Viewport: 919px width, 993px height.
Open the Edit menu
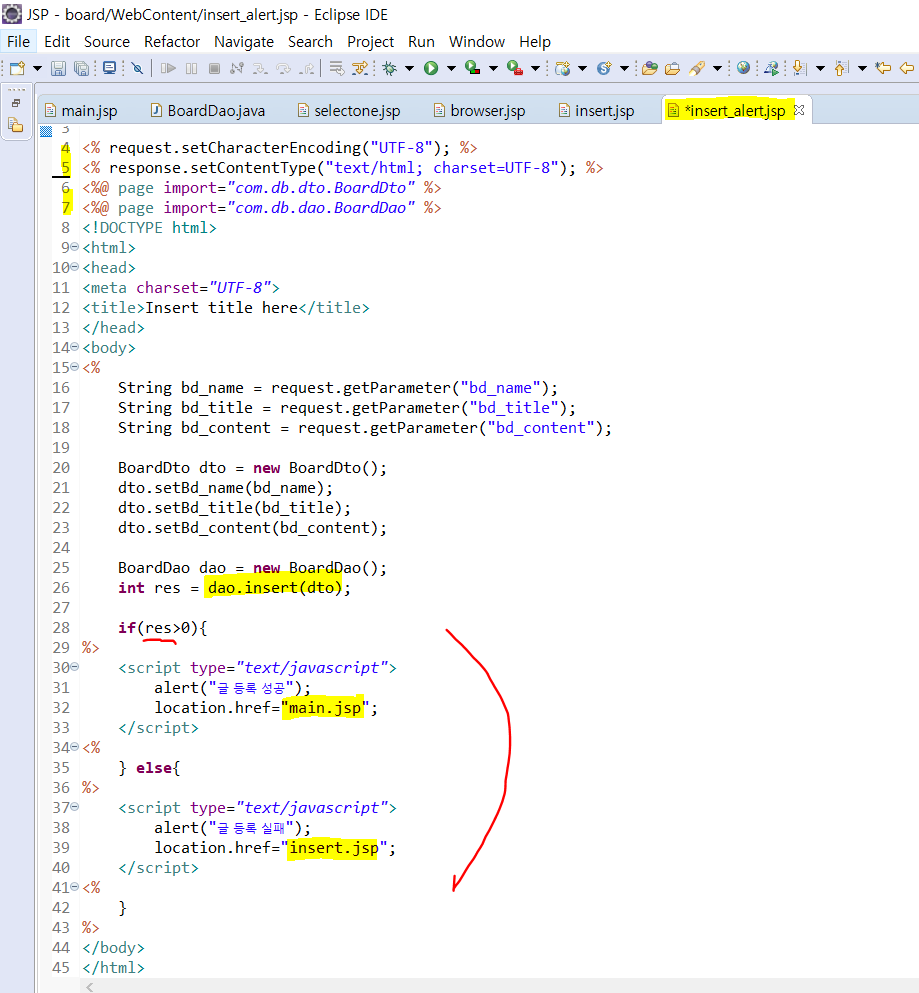point(57,42)
